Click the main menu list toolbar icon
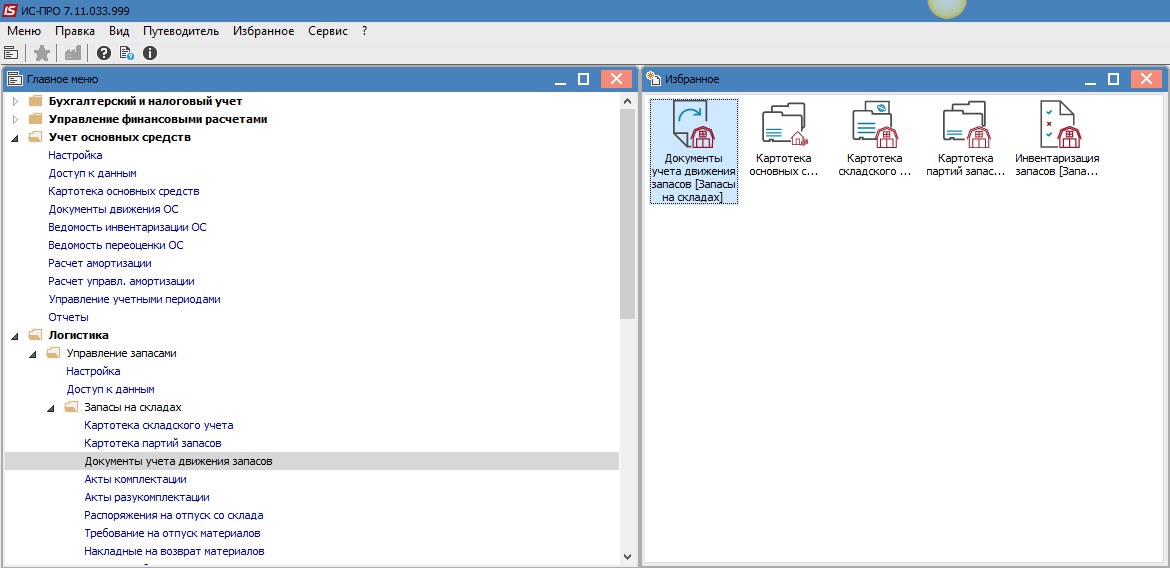 coord(11,53)
